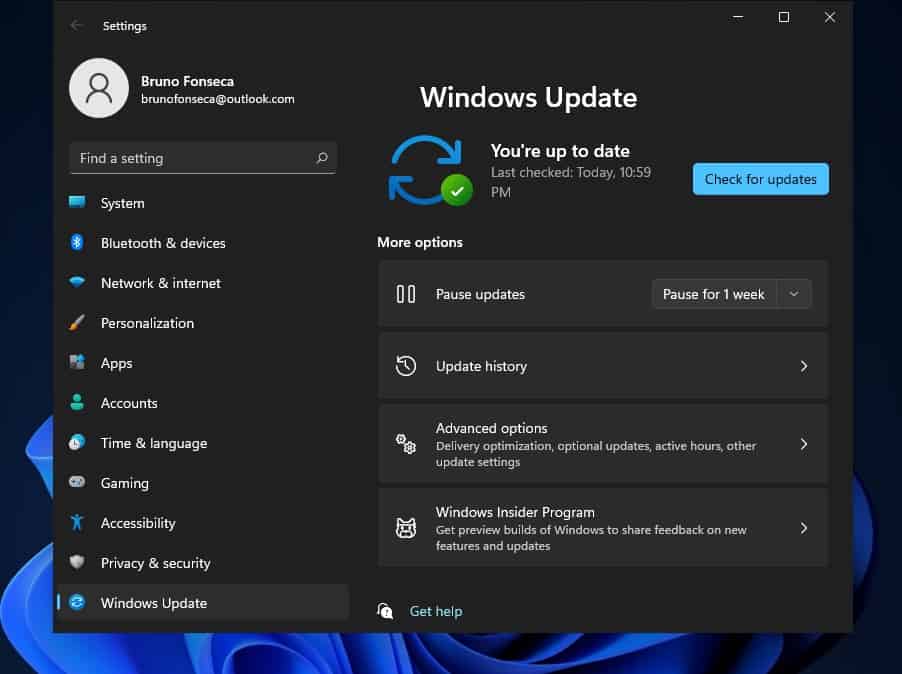This screenshot has height=674, width=902.
Task: Click the Windows Insider Program cat icon
Action: [406, 528]
